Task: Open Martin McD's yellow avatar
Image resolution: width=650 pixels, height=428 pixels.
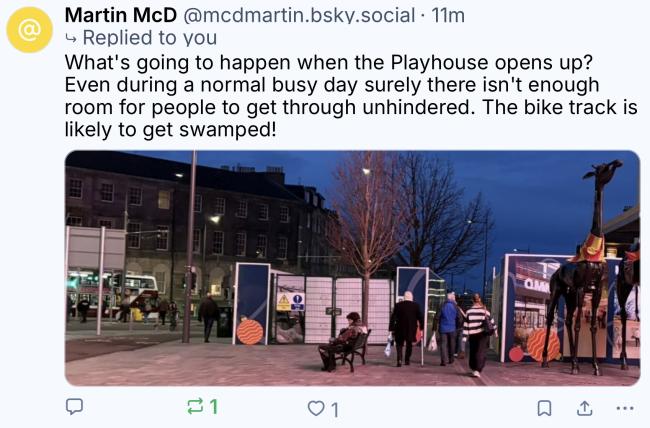Action: click(x=30, y=30)
